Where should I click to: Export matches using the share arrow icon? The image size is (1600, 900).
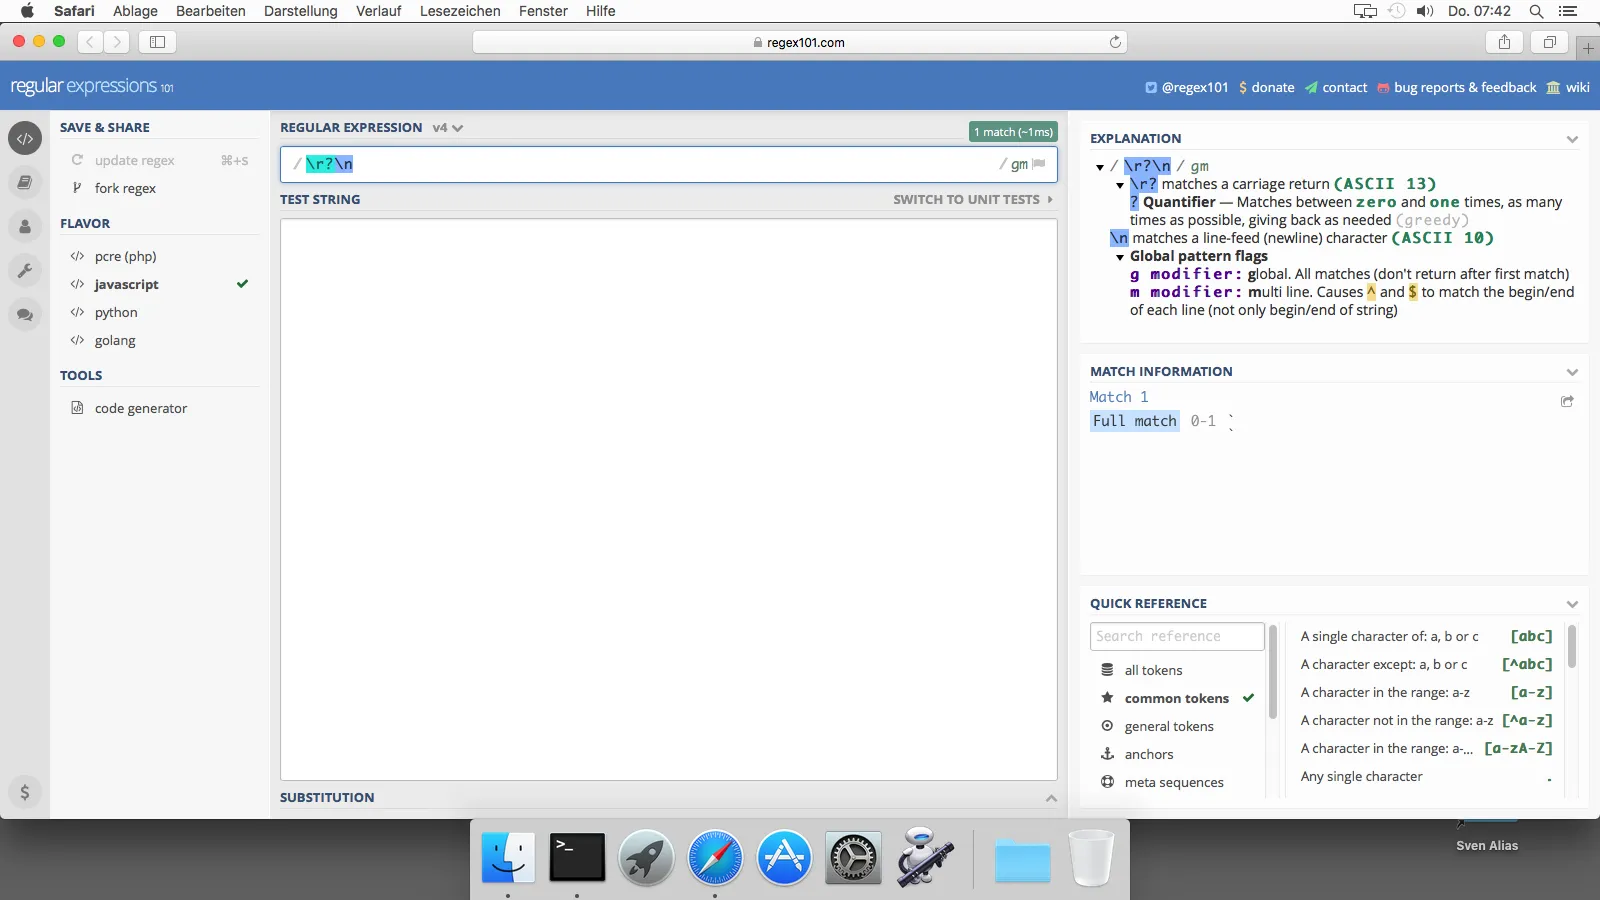(x=1567, y=401)
